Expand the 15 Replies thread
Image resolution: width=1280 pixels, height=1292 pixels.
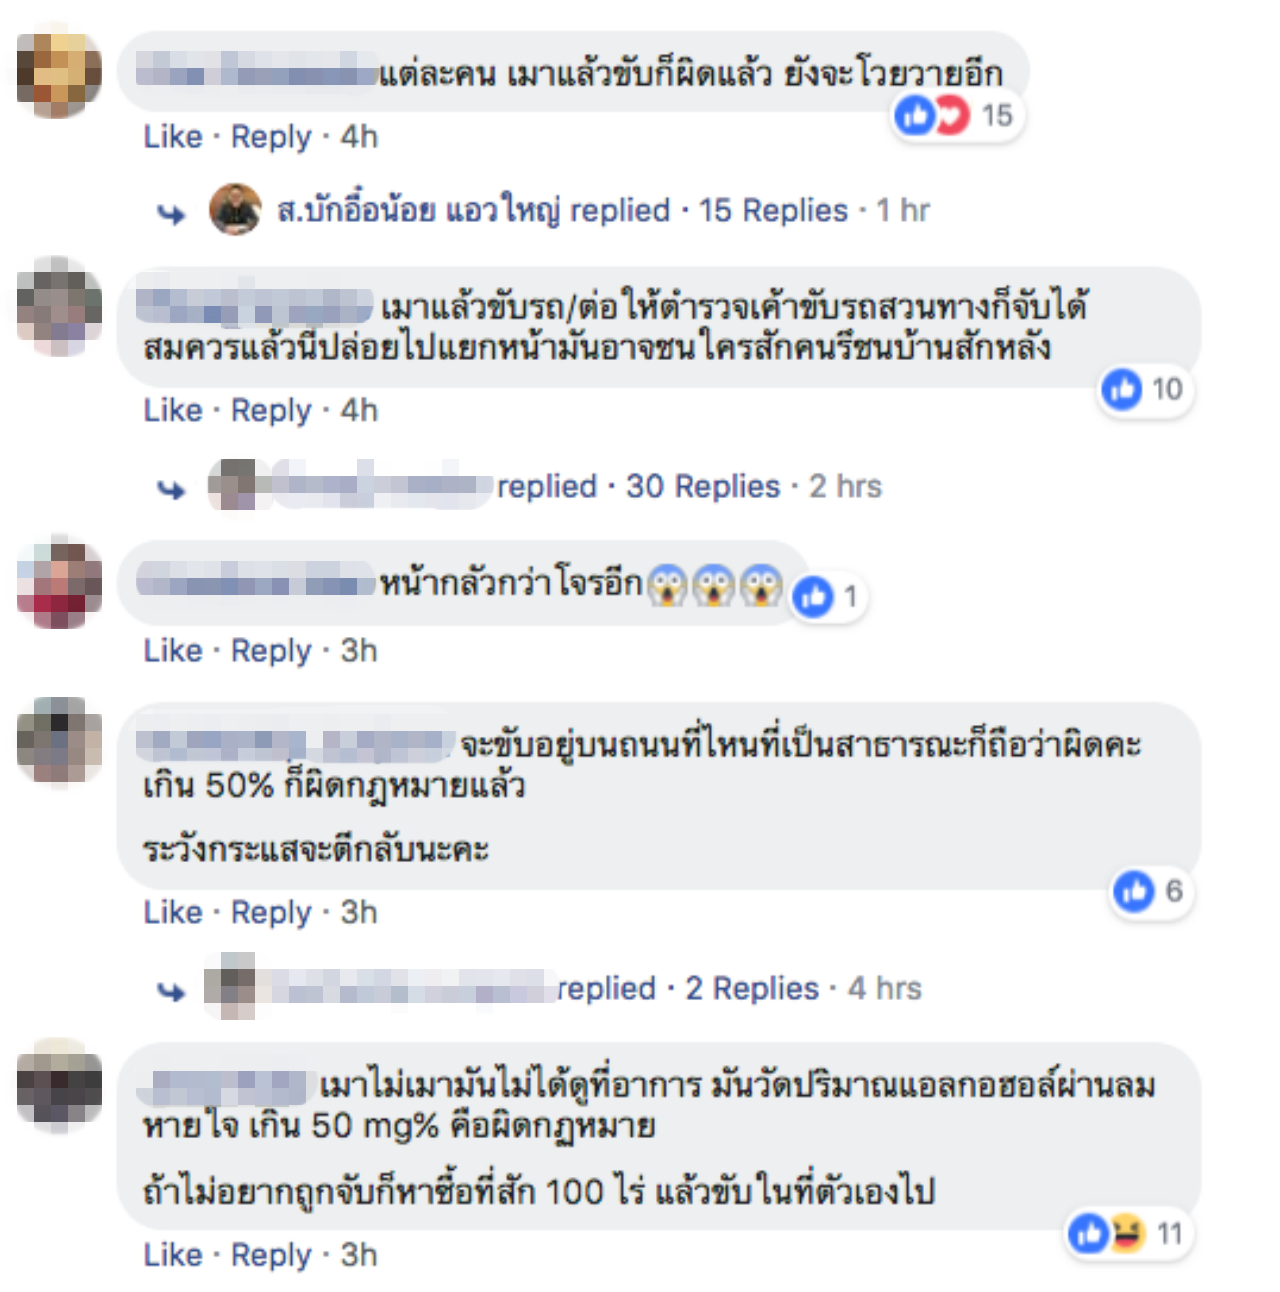[773, 210]
